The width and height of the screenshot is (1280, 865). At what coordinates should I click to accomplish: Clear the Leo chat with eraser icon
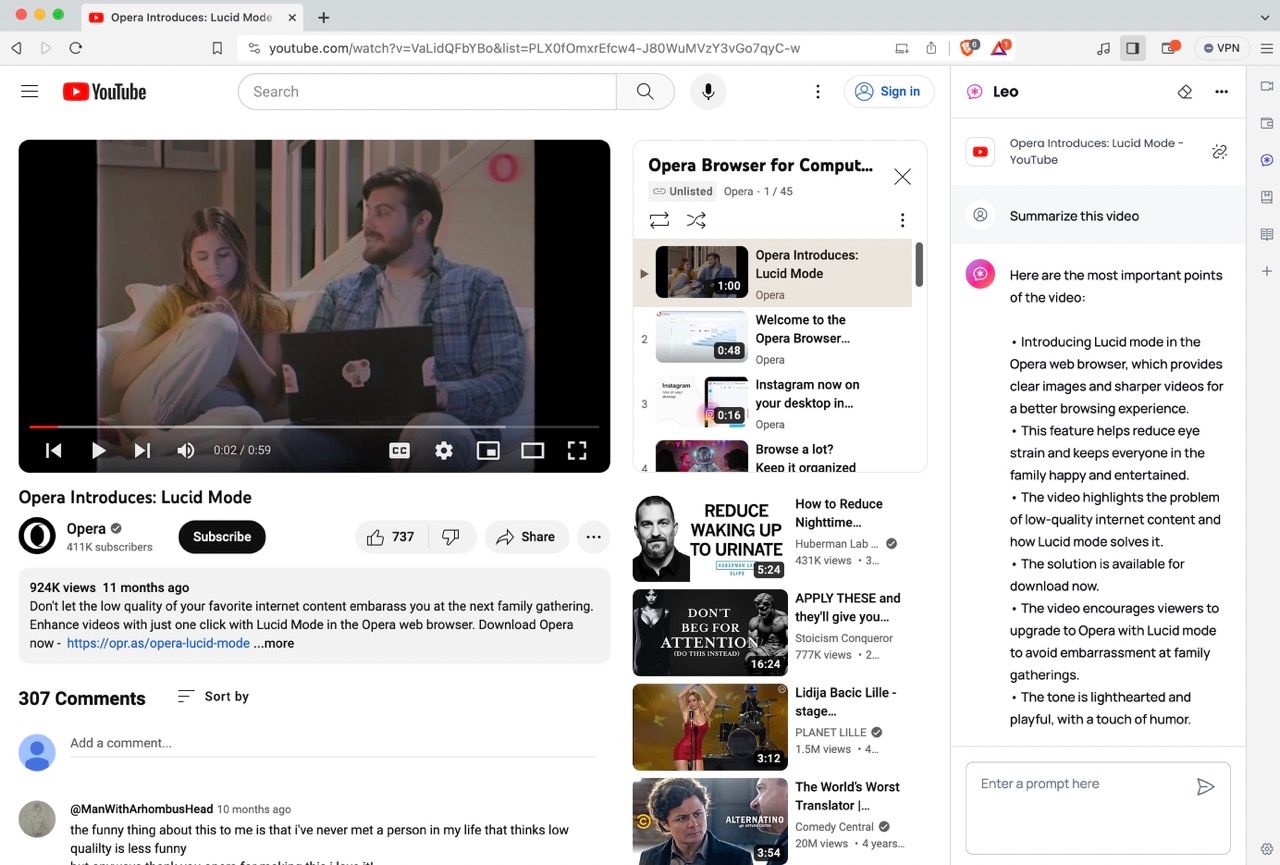(x=1185, y=92)
